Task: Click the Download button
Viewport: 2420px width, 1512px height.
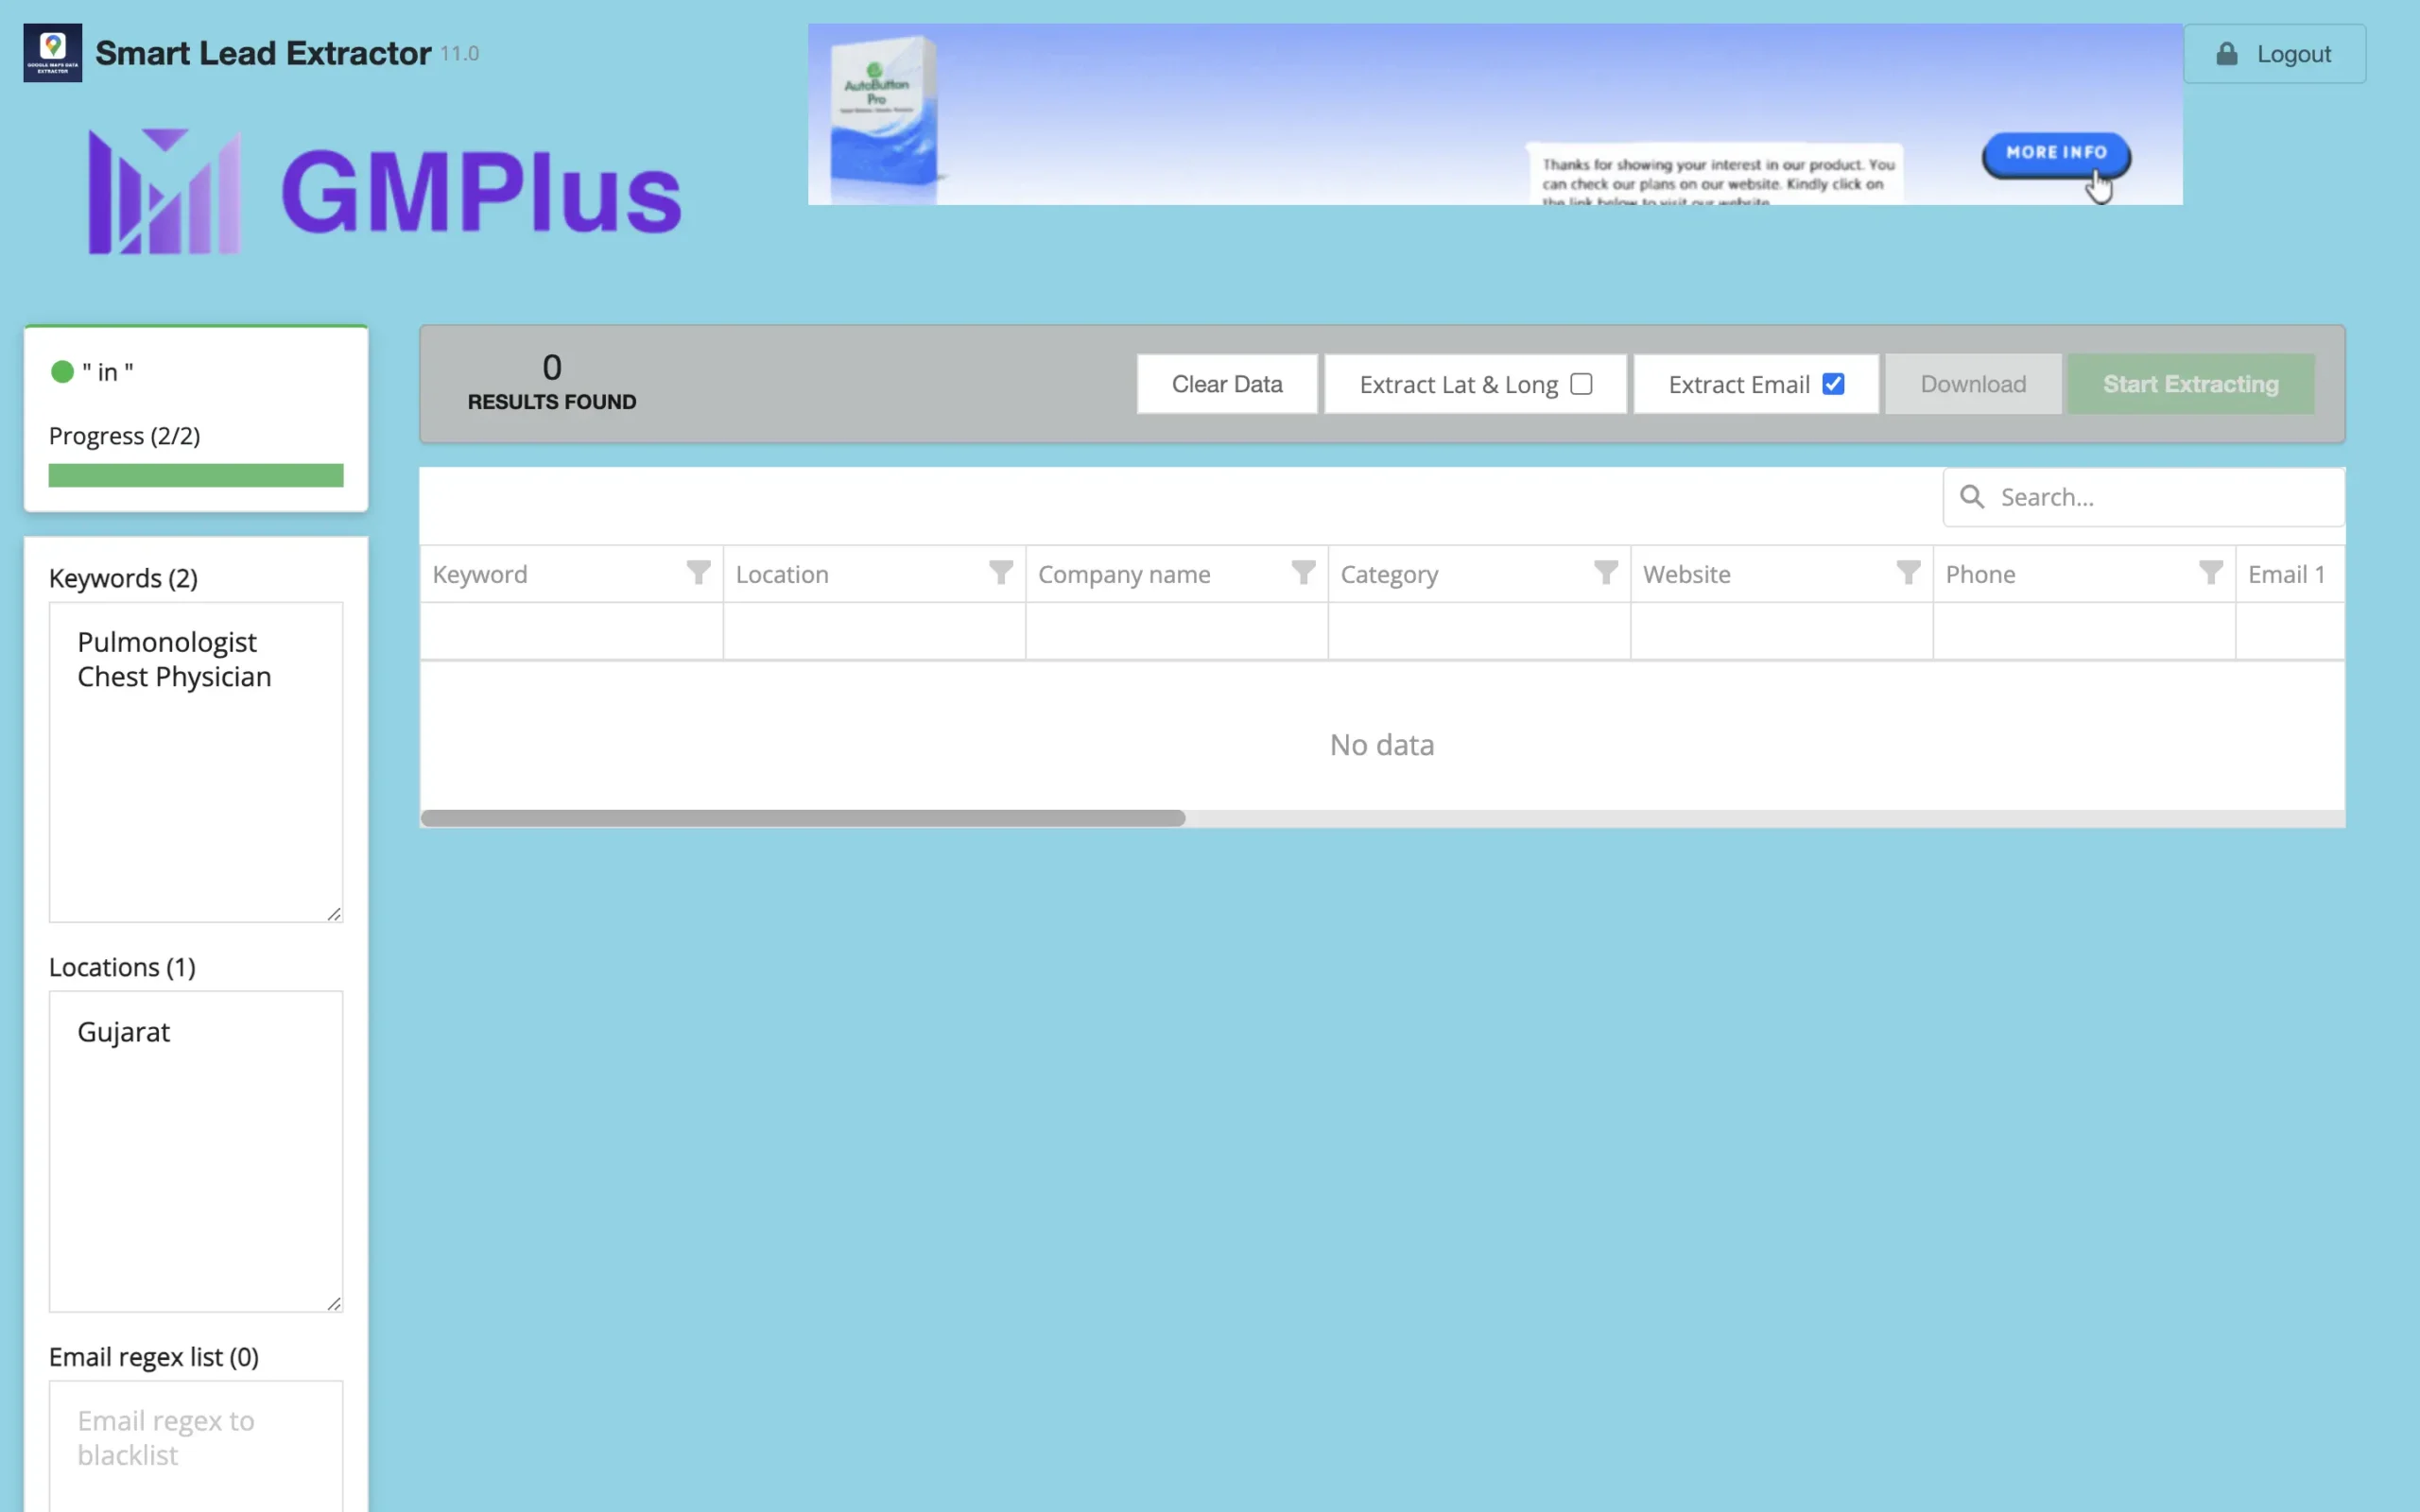Action: (x=1972, y=383)
